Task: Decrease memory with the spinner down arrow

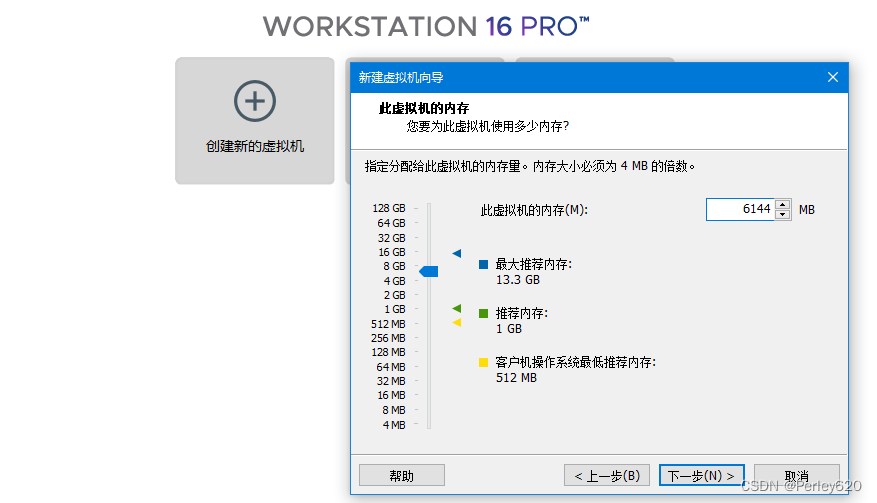Action: [783, 215]
